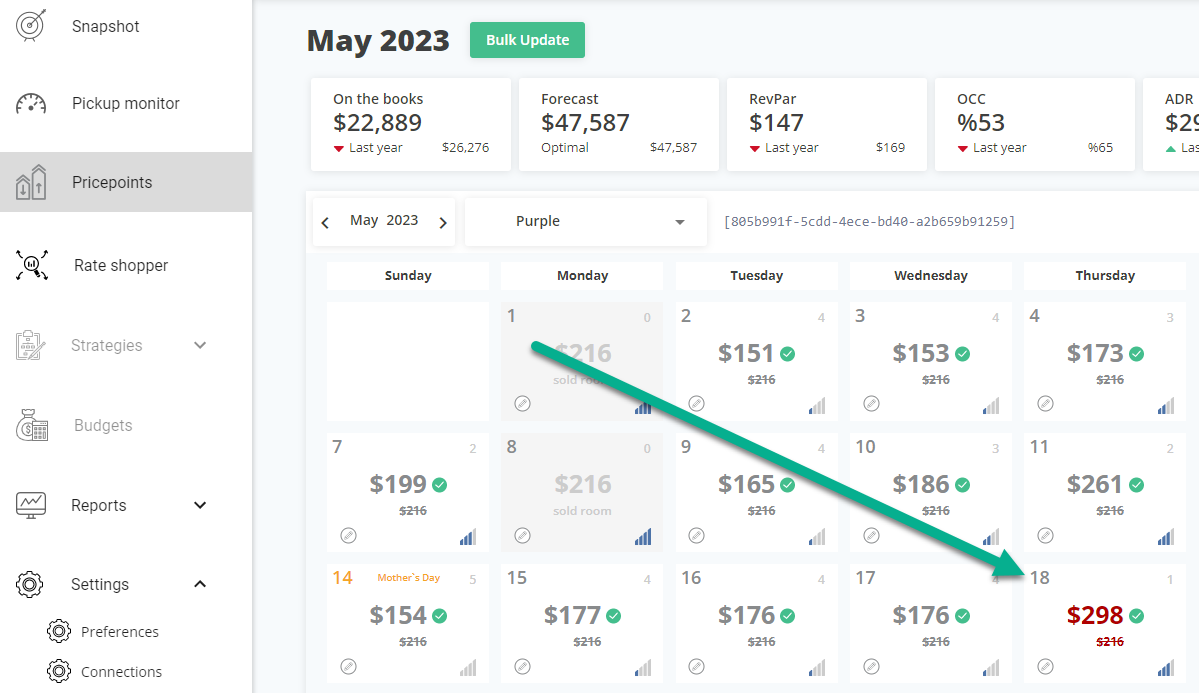The image size is (1199, 693).
Task: Open Pickup monitor from the sidebar
Action: click(125, 103)
